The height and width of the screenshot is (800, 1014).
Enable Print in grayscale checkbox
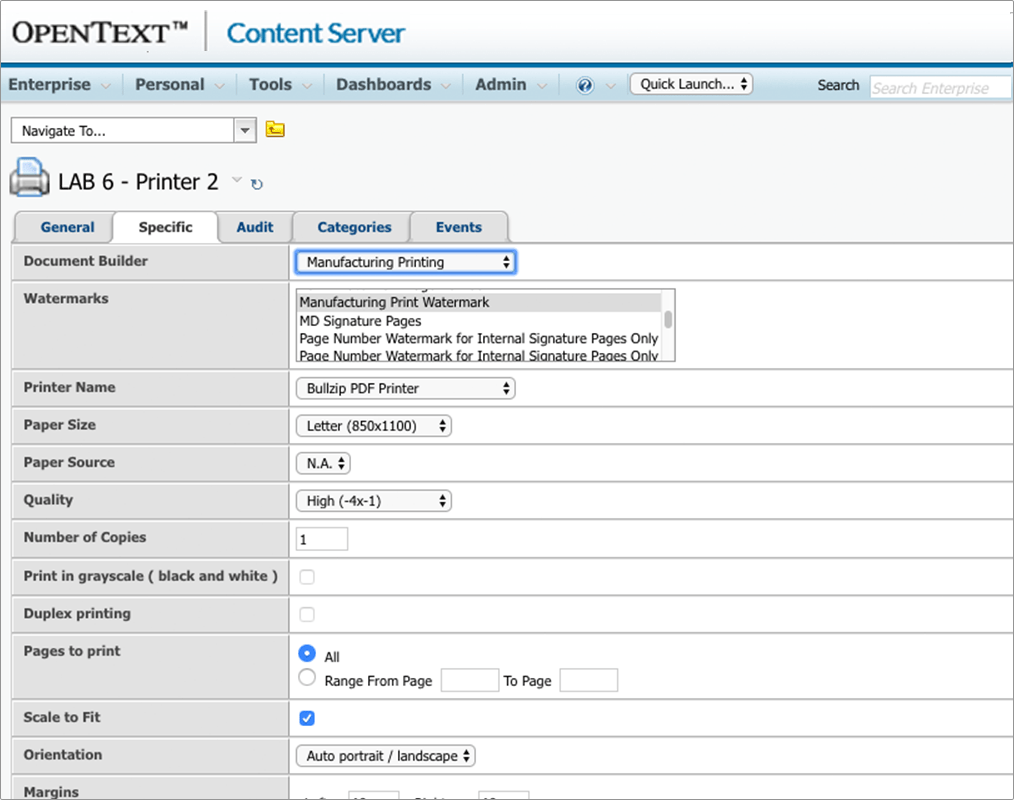coord(307,577)
